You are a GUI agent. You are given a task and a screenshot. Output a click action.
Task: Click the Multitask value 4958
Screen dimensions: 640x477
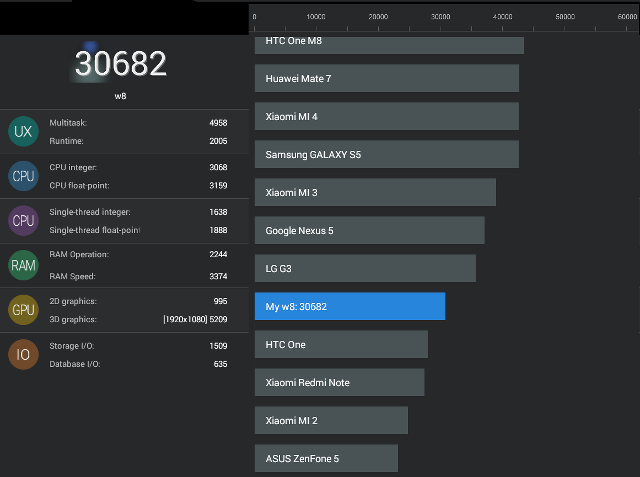[218, 123]
